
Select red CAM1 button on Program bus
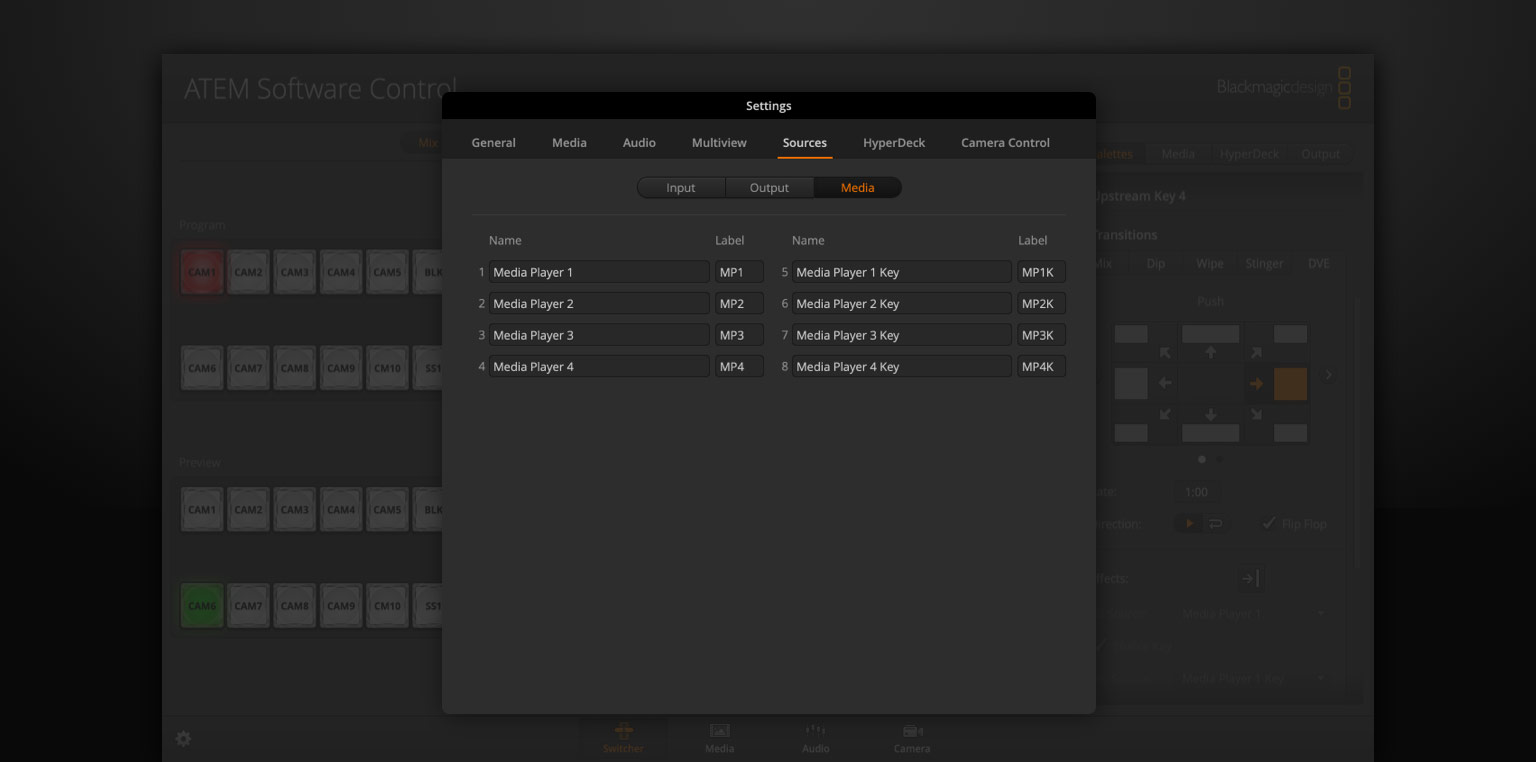[x=202, y=272]
